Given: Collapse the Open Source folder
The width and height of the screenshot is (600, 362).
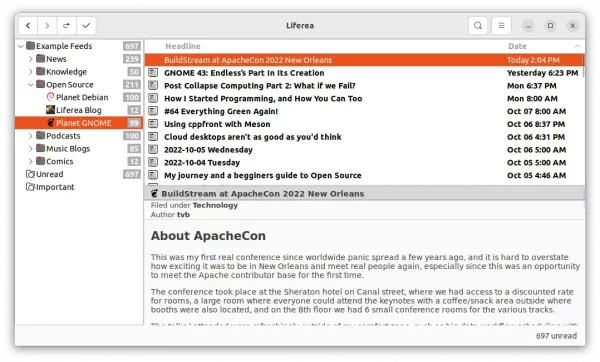Looking at the screenshot, I should pos(31,85).
